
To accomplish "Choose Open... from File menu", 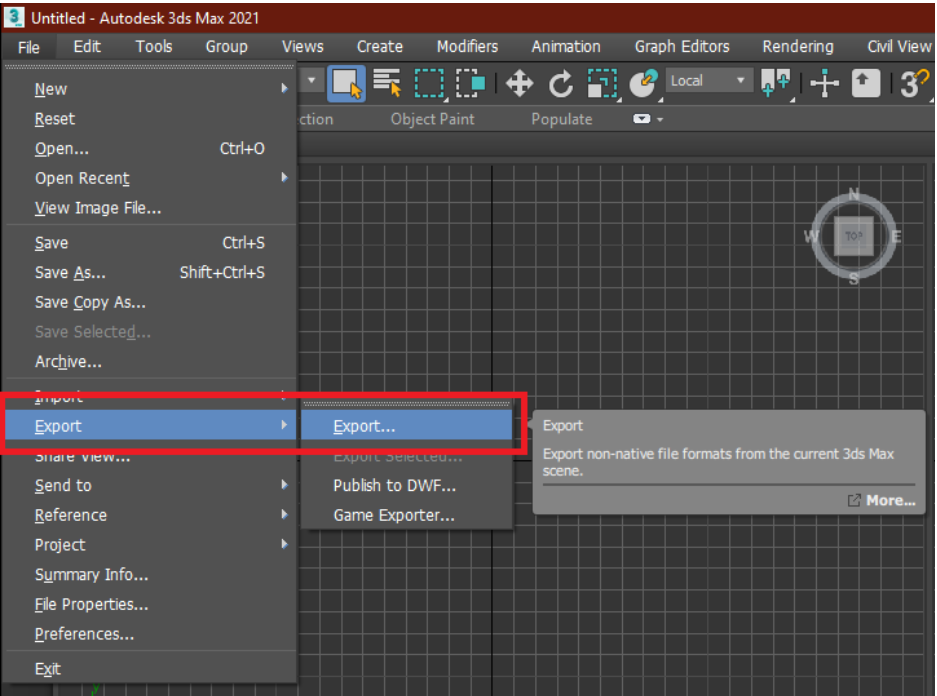I will 151,149.
